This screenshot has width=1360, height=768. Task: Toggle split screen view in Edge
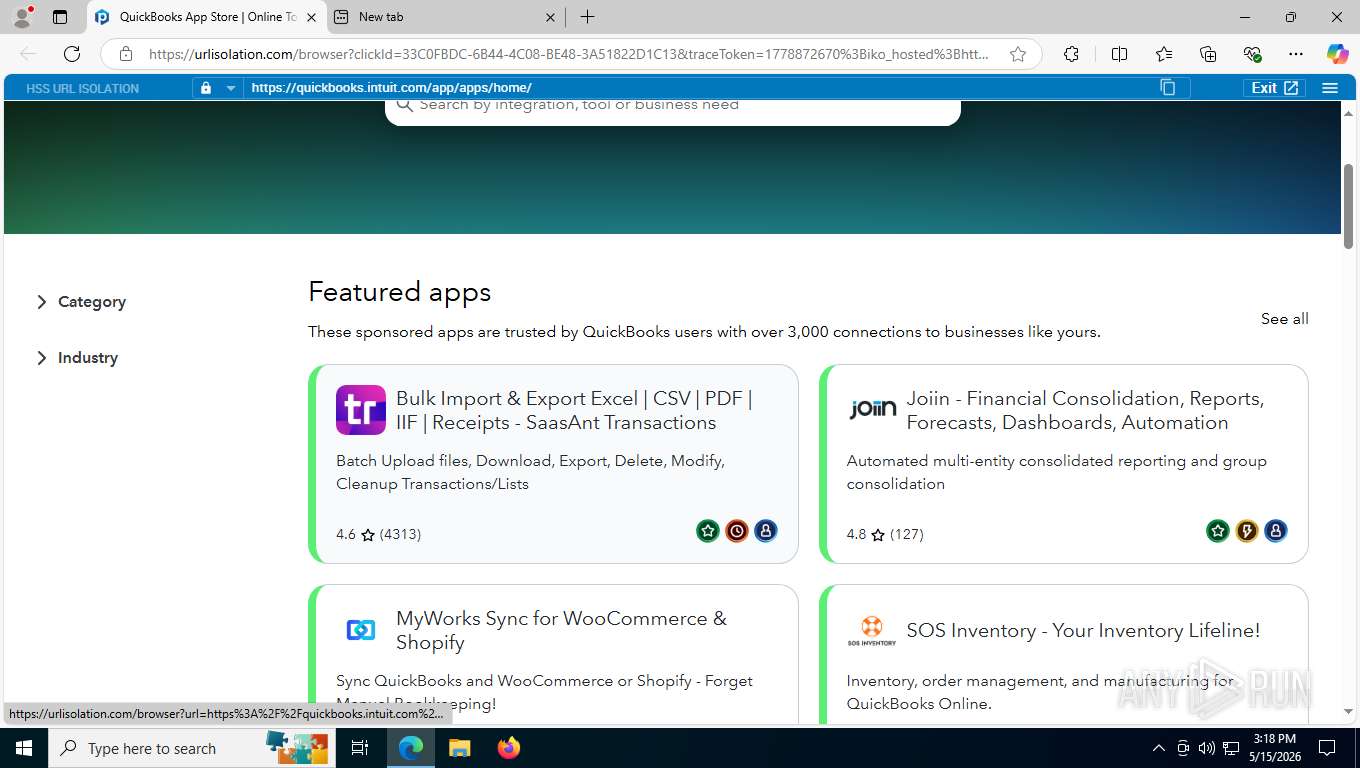point(1120,54)
